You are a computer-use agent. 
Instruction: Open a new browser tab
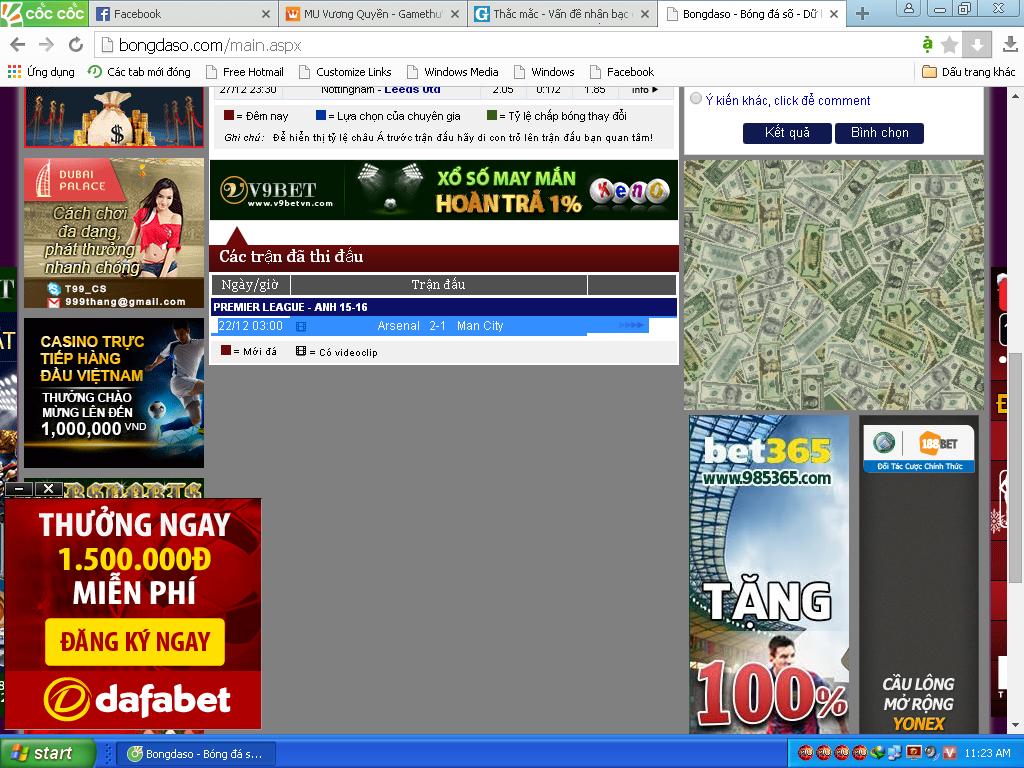(862, 14)
